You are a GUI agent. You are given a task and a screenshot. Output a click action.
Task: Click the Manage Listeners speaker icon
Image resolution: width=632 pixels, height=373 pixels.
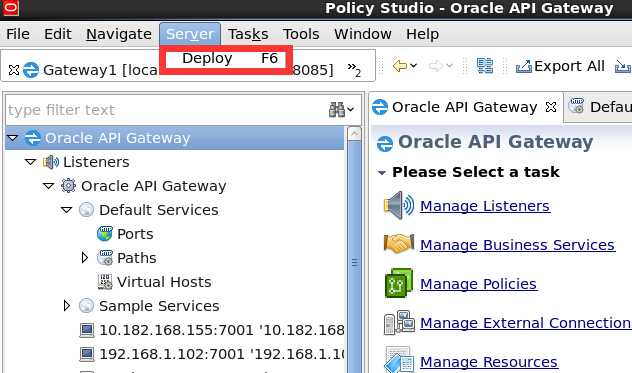(x=399, y=205)
